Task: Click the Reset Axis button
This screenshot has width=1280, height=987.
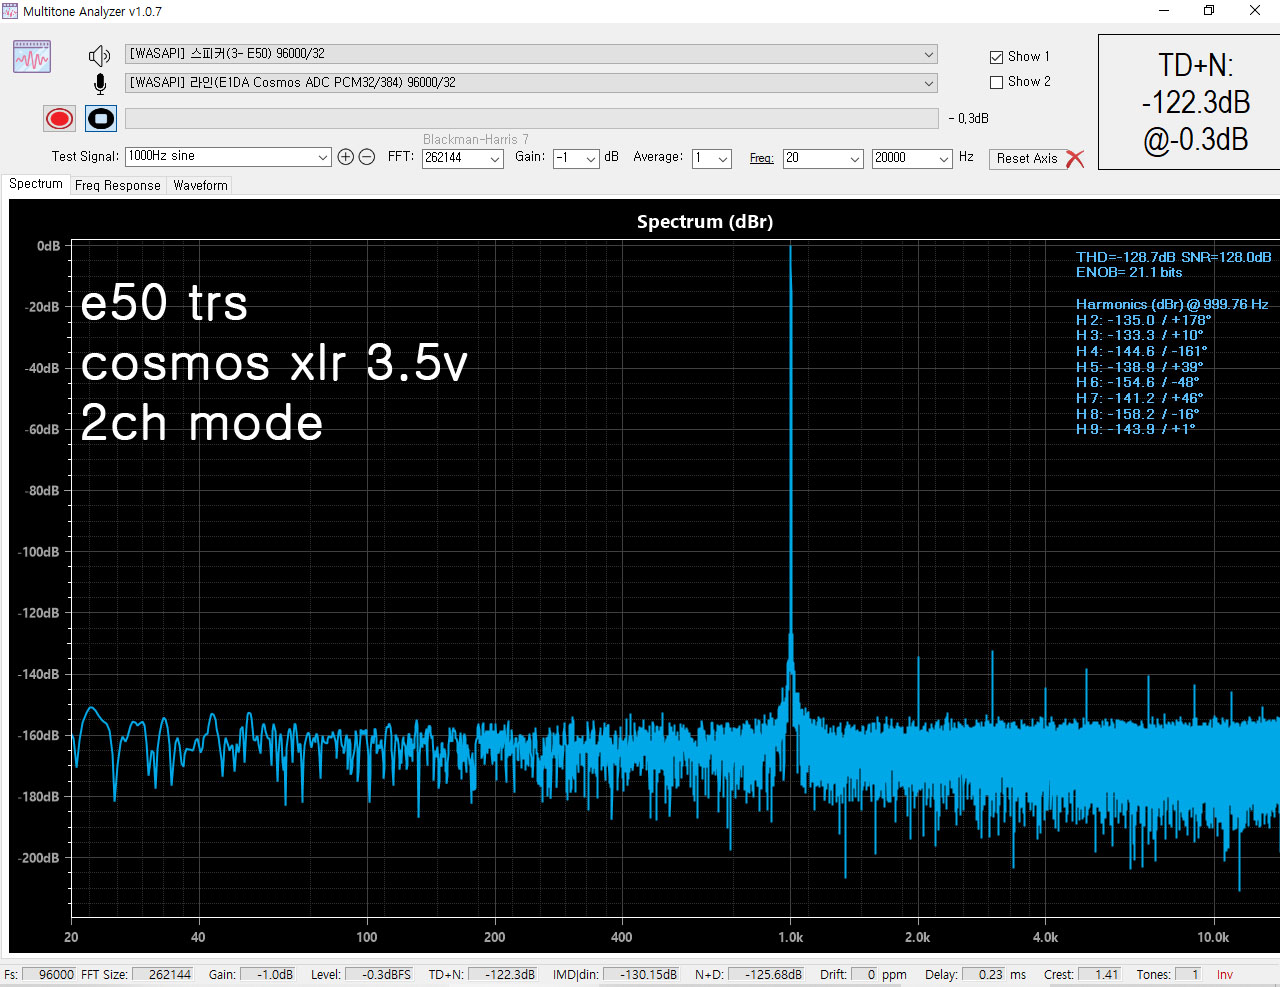Action: coord(1027,159)
